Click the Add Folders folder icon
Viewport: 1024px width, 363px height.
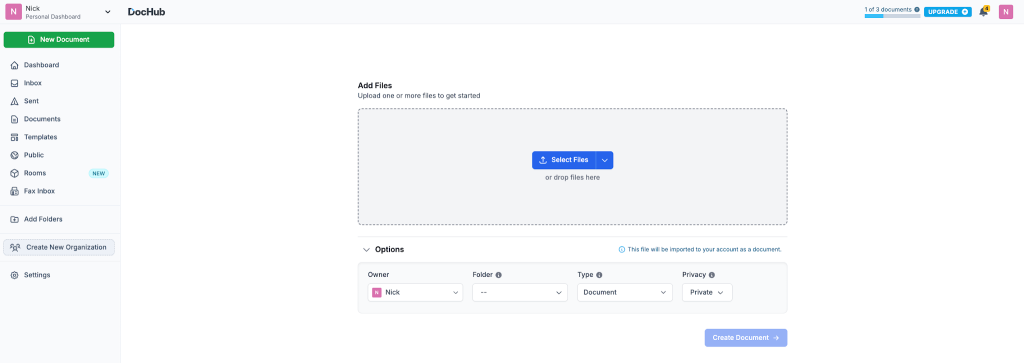14,219
